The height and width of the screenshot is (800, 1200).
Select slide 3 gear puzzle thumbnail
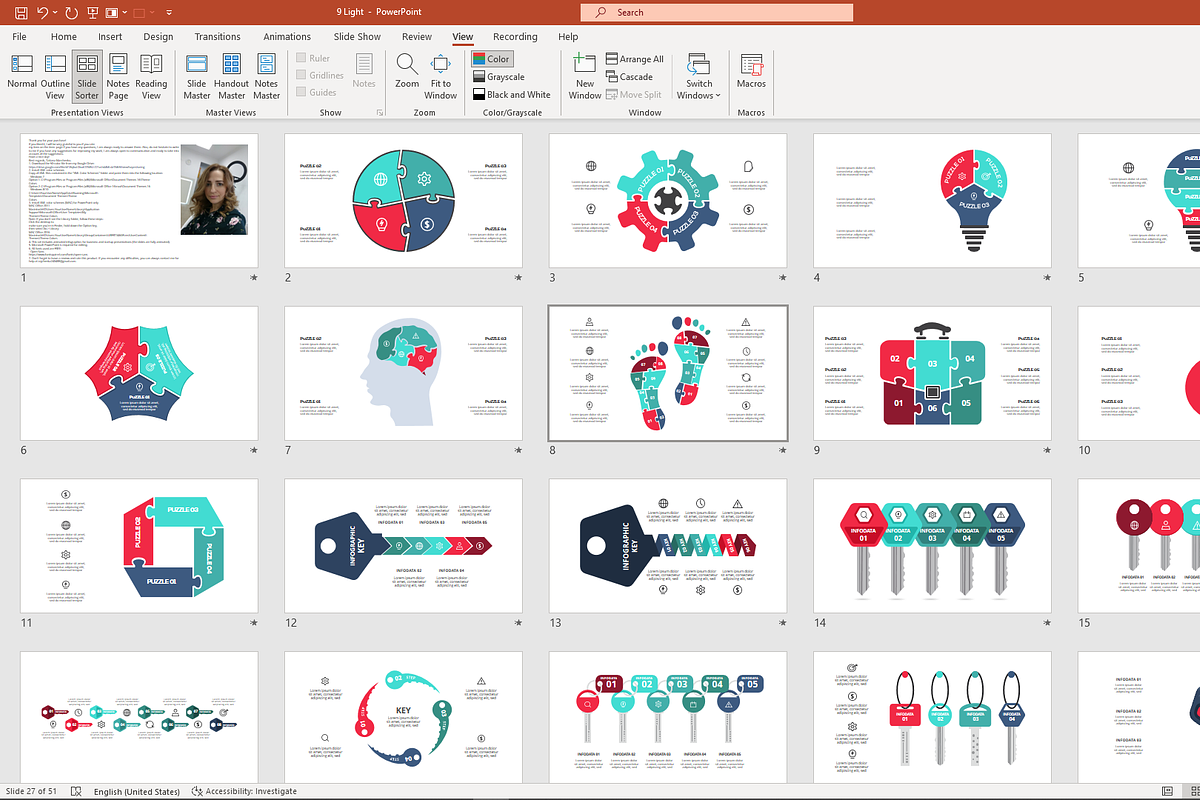click(667, 200)
